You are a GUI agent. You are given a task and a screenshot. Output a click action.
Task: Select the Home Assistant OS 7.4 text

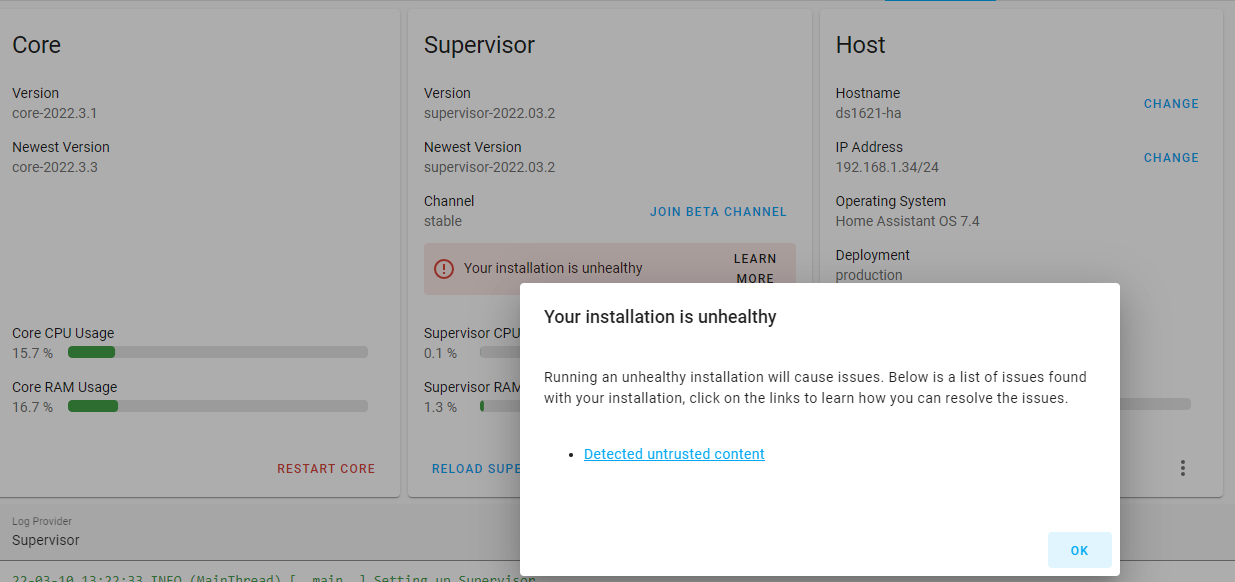click(908, 221)
